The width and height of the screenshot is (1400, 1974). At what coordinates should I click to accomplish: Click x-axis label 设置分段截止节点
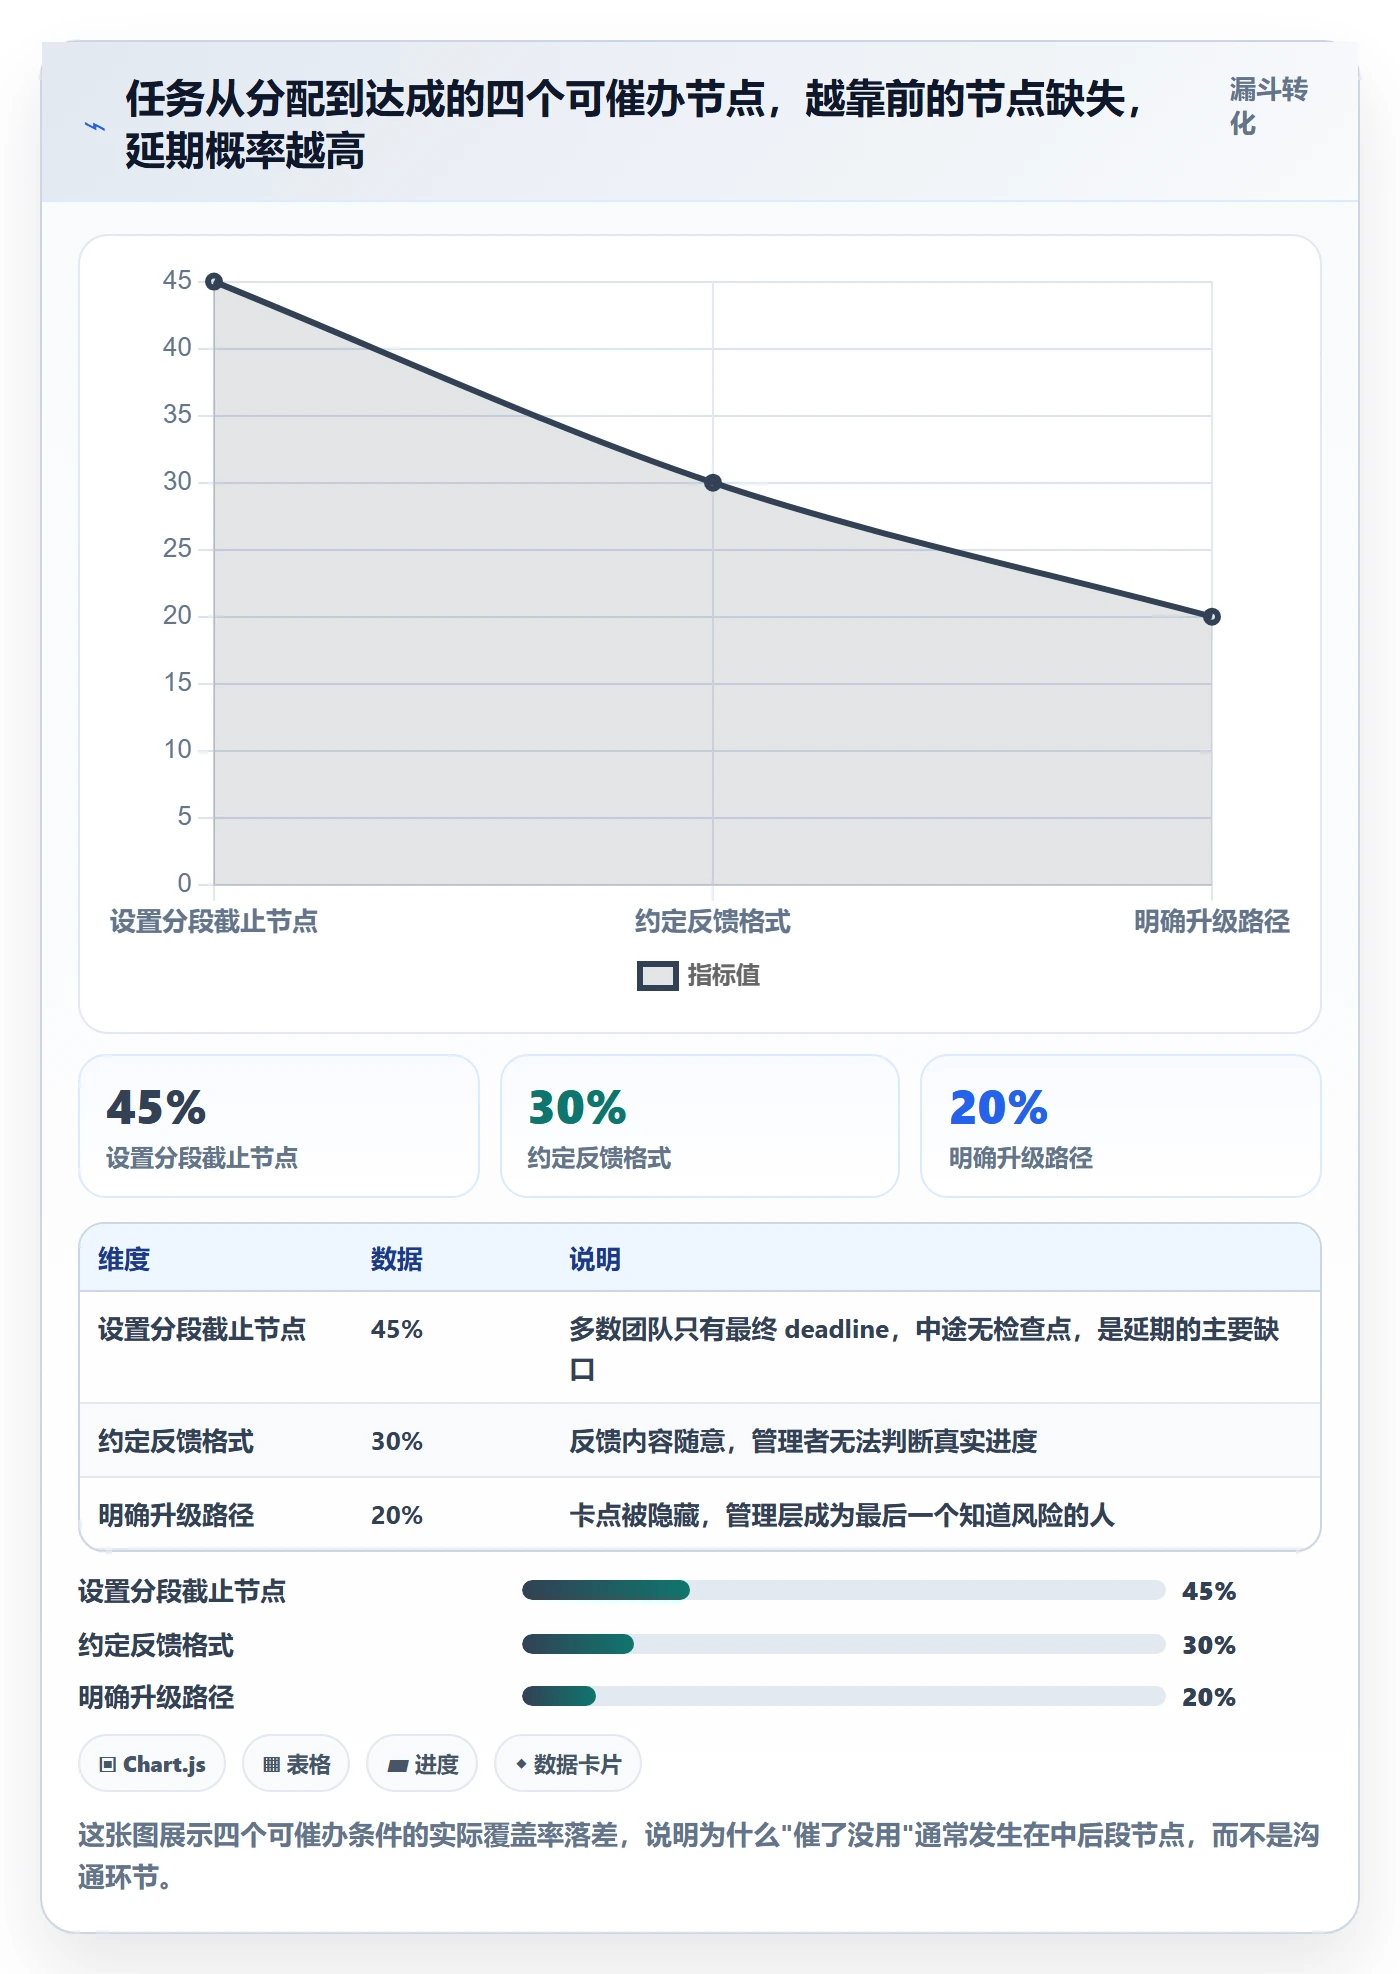pyautogui.click(x=214, y=921)
